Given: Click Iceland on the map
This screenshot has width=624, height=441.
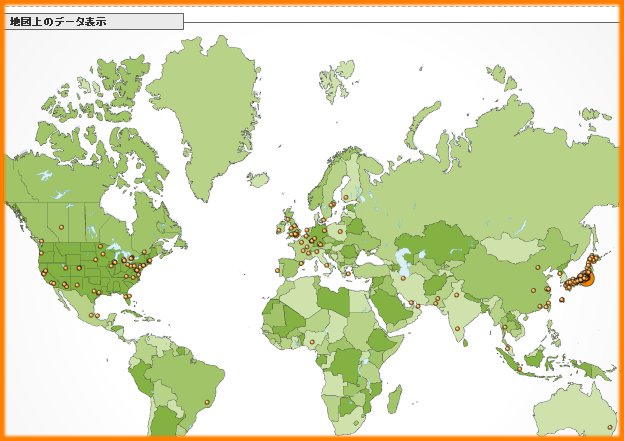Looking at the screenshot, I should click(x=259, y=180).
